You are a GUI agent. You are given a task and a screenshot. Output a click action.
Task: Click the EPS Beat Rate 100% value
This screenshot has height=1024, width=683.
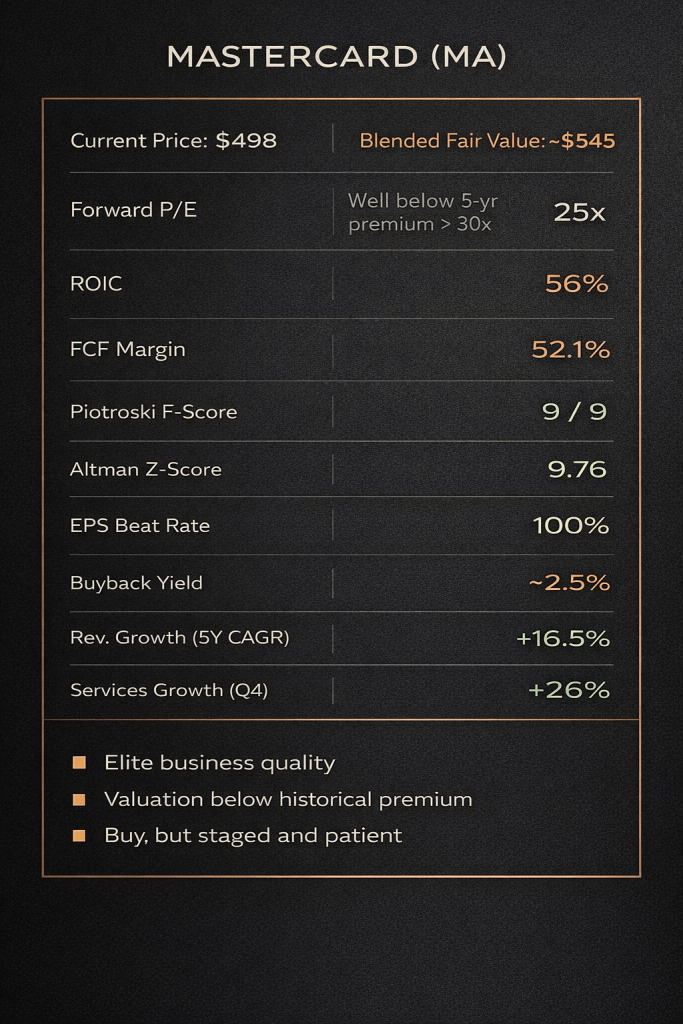coord(570,525)
